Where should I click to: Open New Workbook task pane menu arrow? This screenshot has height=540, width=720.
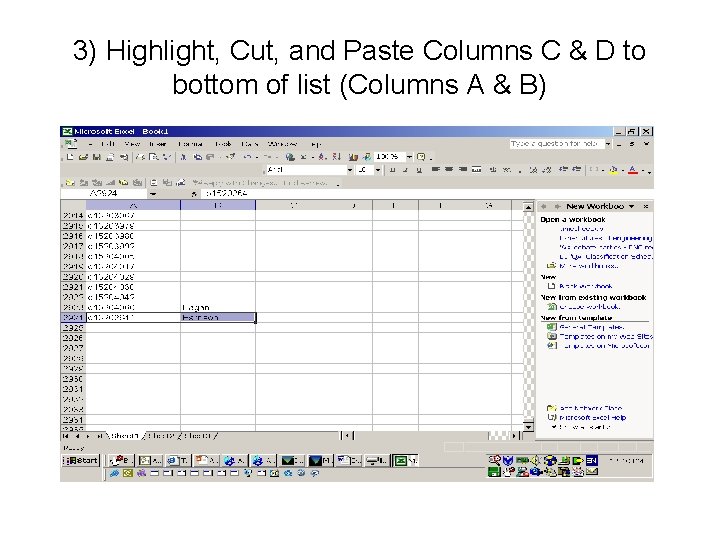(631, 207)
